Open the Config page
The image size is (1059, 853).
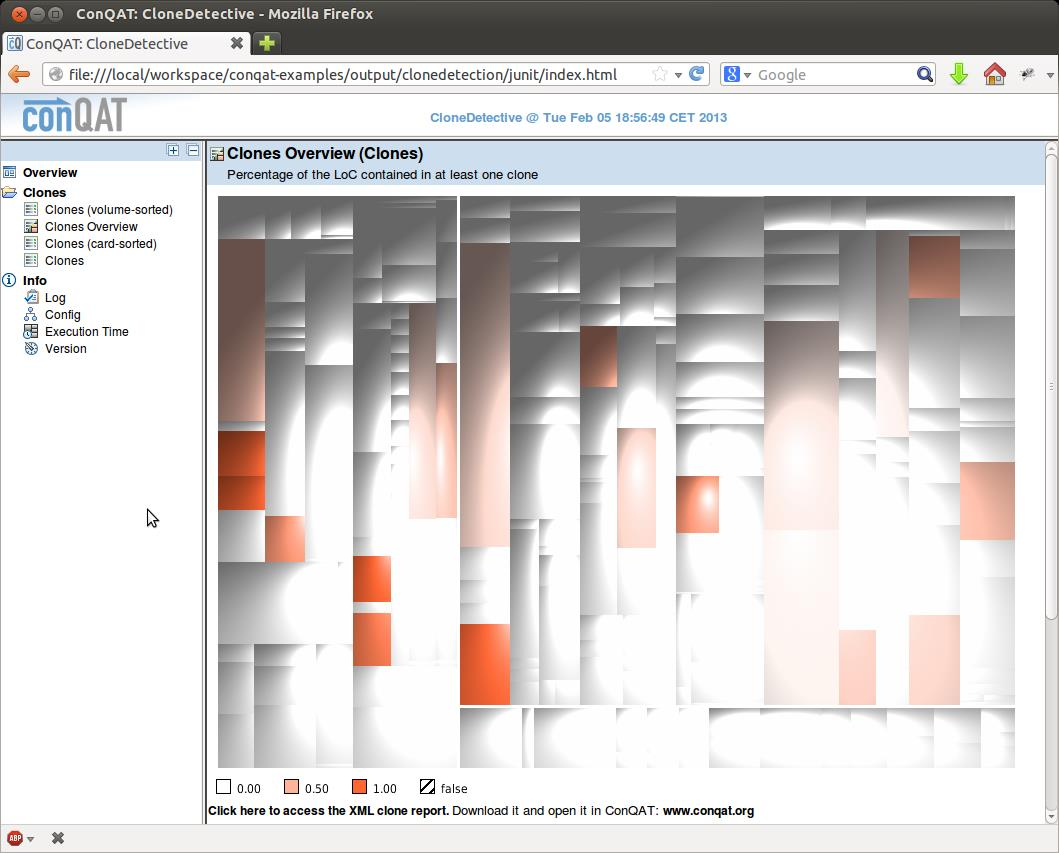[x=63, y=315]
